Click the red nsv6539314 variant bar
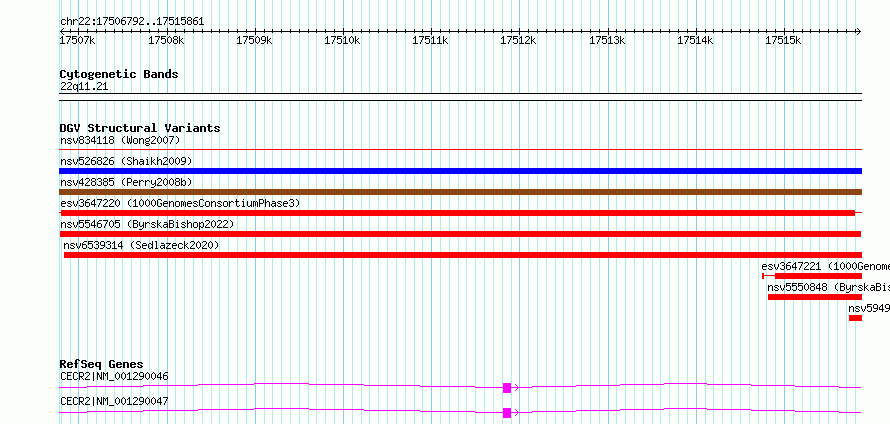 pyautogui.click(x=463, y=255)
